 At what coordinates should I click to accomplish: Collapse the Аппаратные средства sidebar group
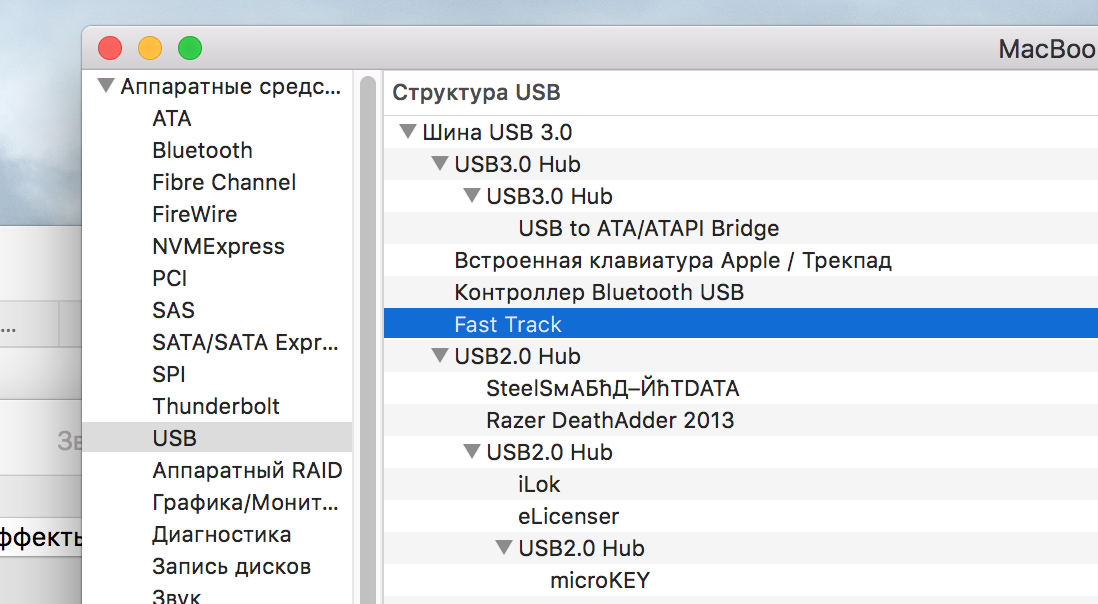pyautogui.click(x=106, y=86)
